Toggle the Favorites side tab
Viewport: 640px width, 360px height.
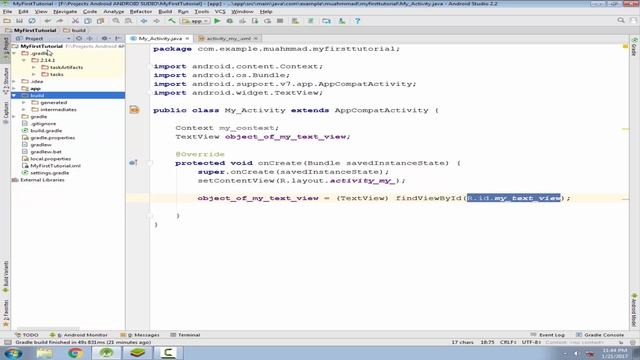click(6, 313)
